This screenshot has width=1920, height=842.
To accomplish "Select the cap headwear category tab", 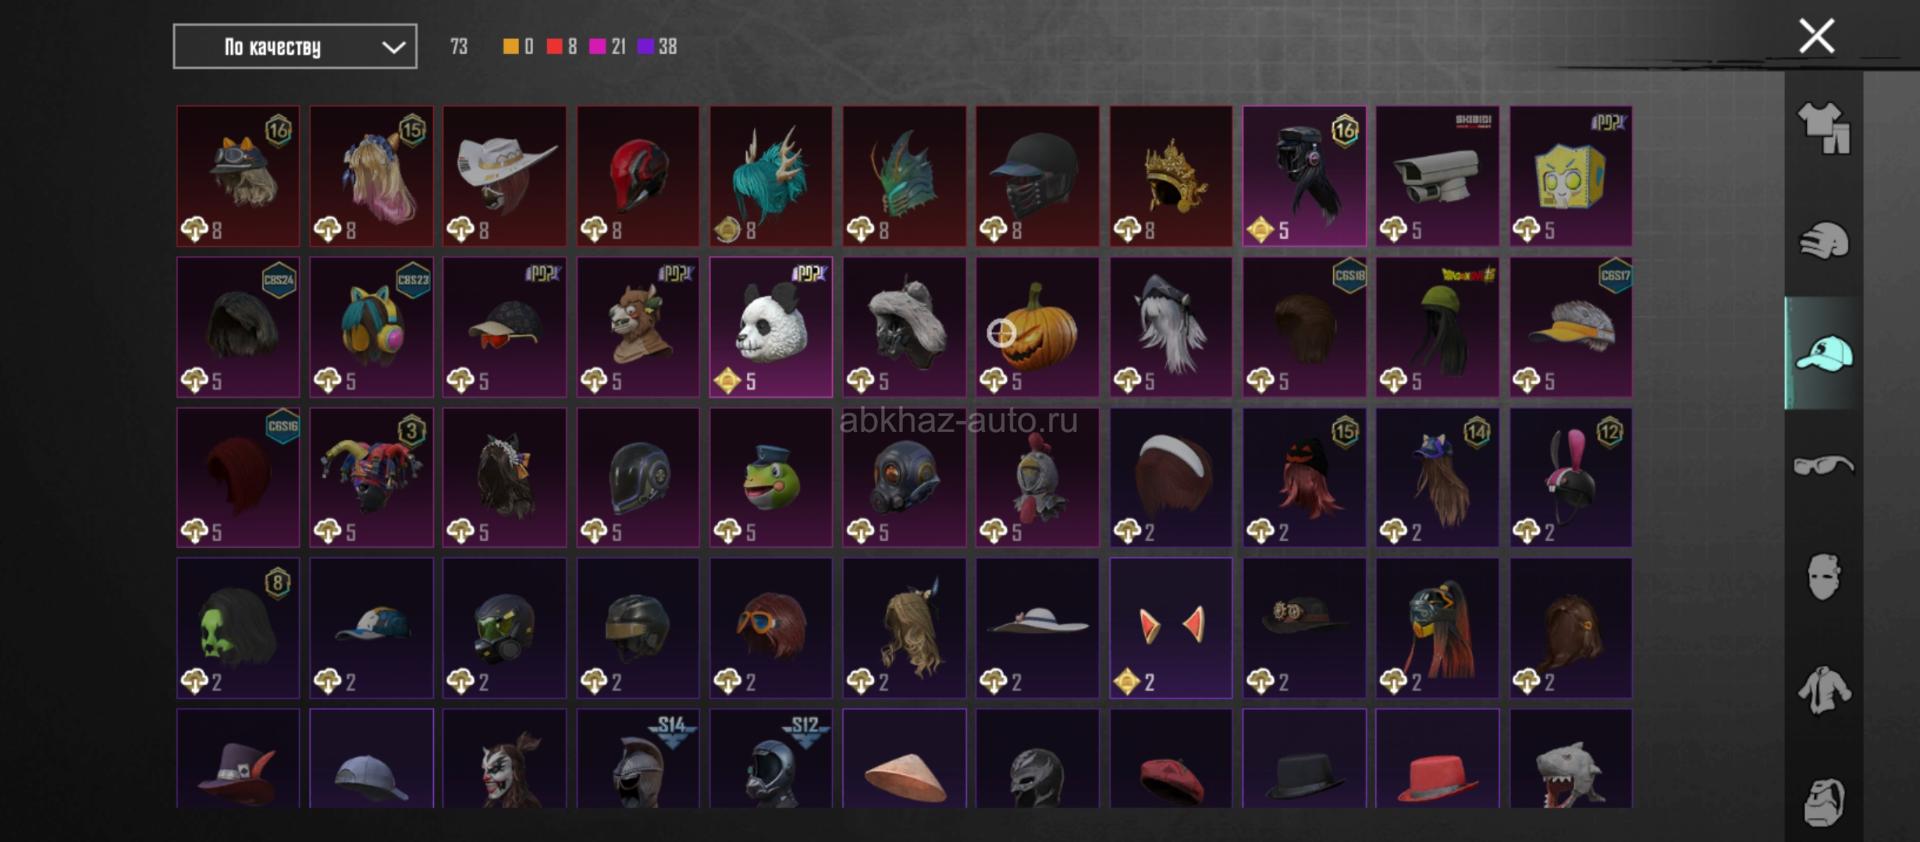I will click(x=1824, y=353).
